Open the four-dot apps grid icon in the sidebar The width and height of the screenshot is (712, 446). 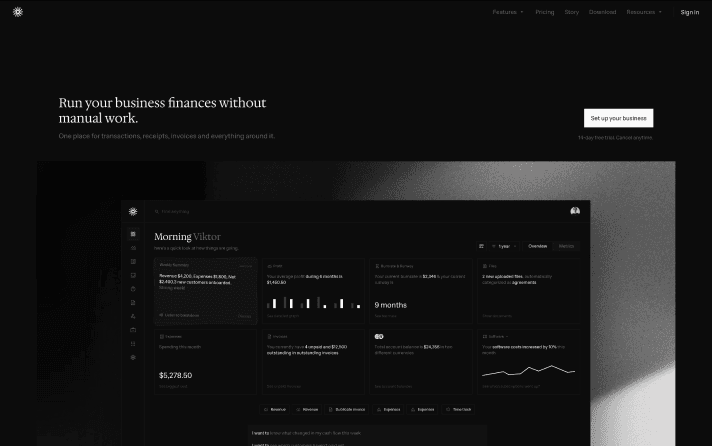click(133, 344)
